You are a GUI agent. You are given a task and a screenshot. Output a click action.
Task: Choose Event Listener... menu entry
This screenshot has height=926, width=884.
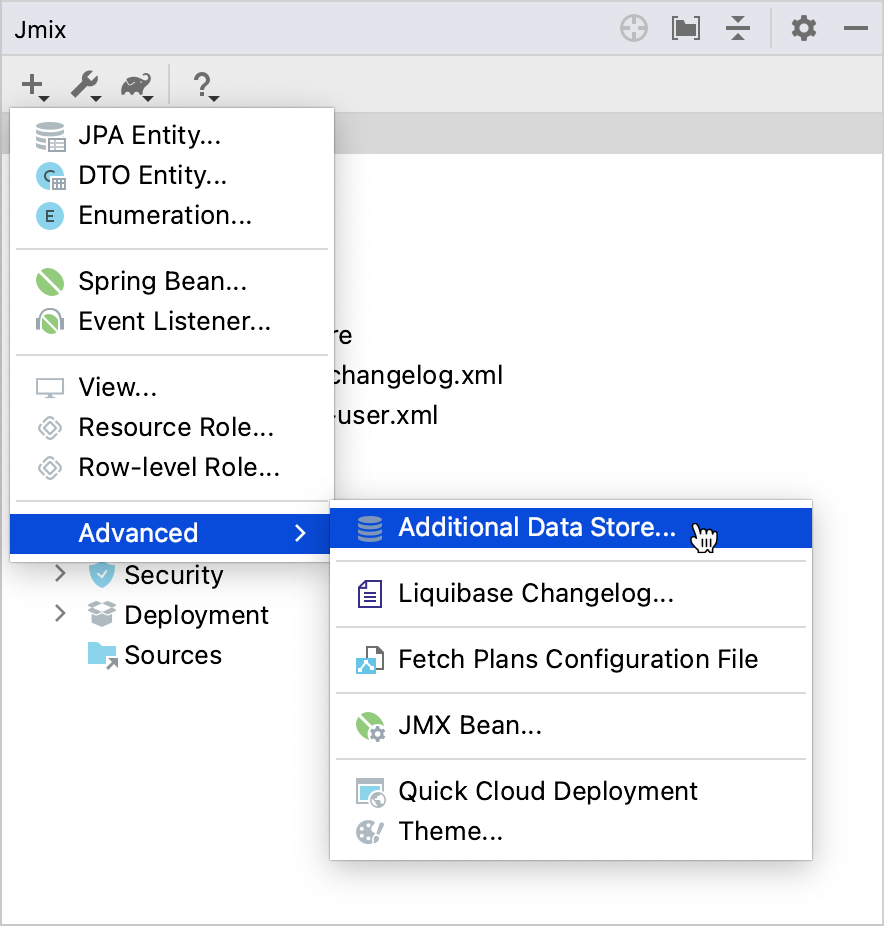pos(172,322)
